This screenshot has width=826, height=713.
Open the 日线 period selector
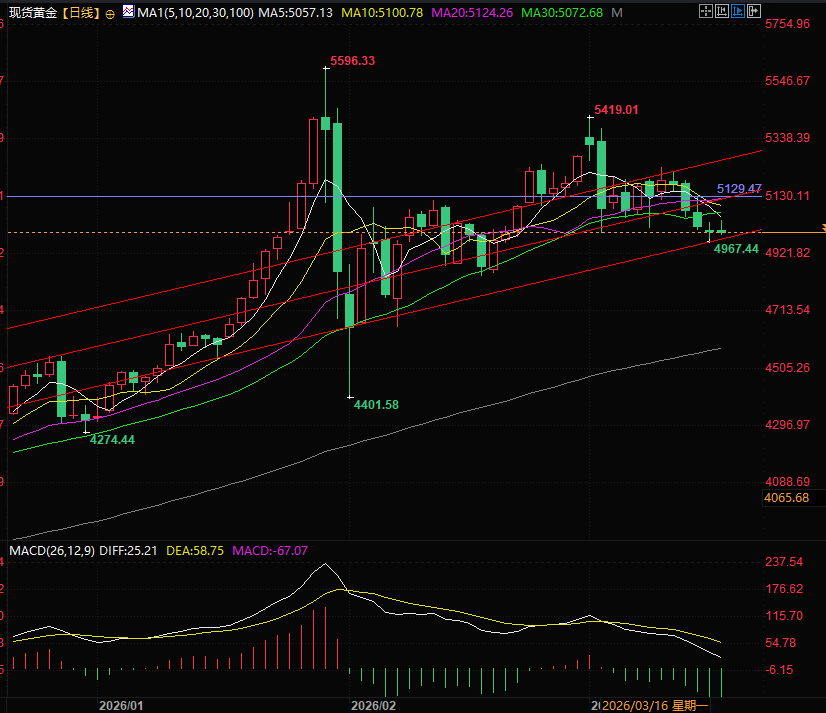82,13
